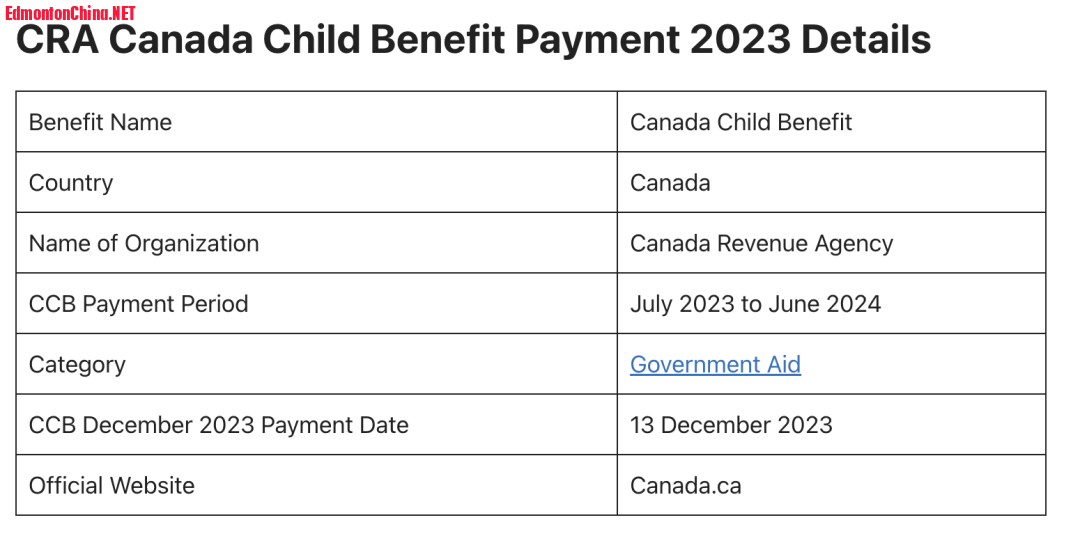The height and width of the screenshot is (543, 1080).
Task: Click the Canada.ca website text
Action: pos(686,486)
